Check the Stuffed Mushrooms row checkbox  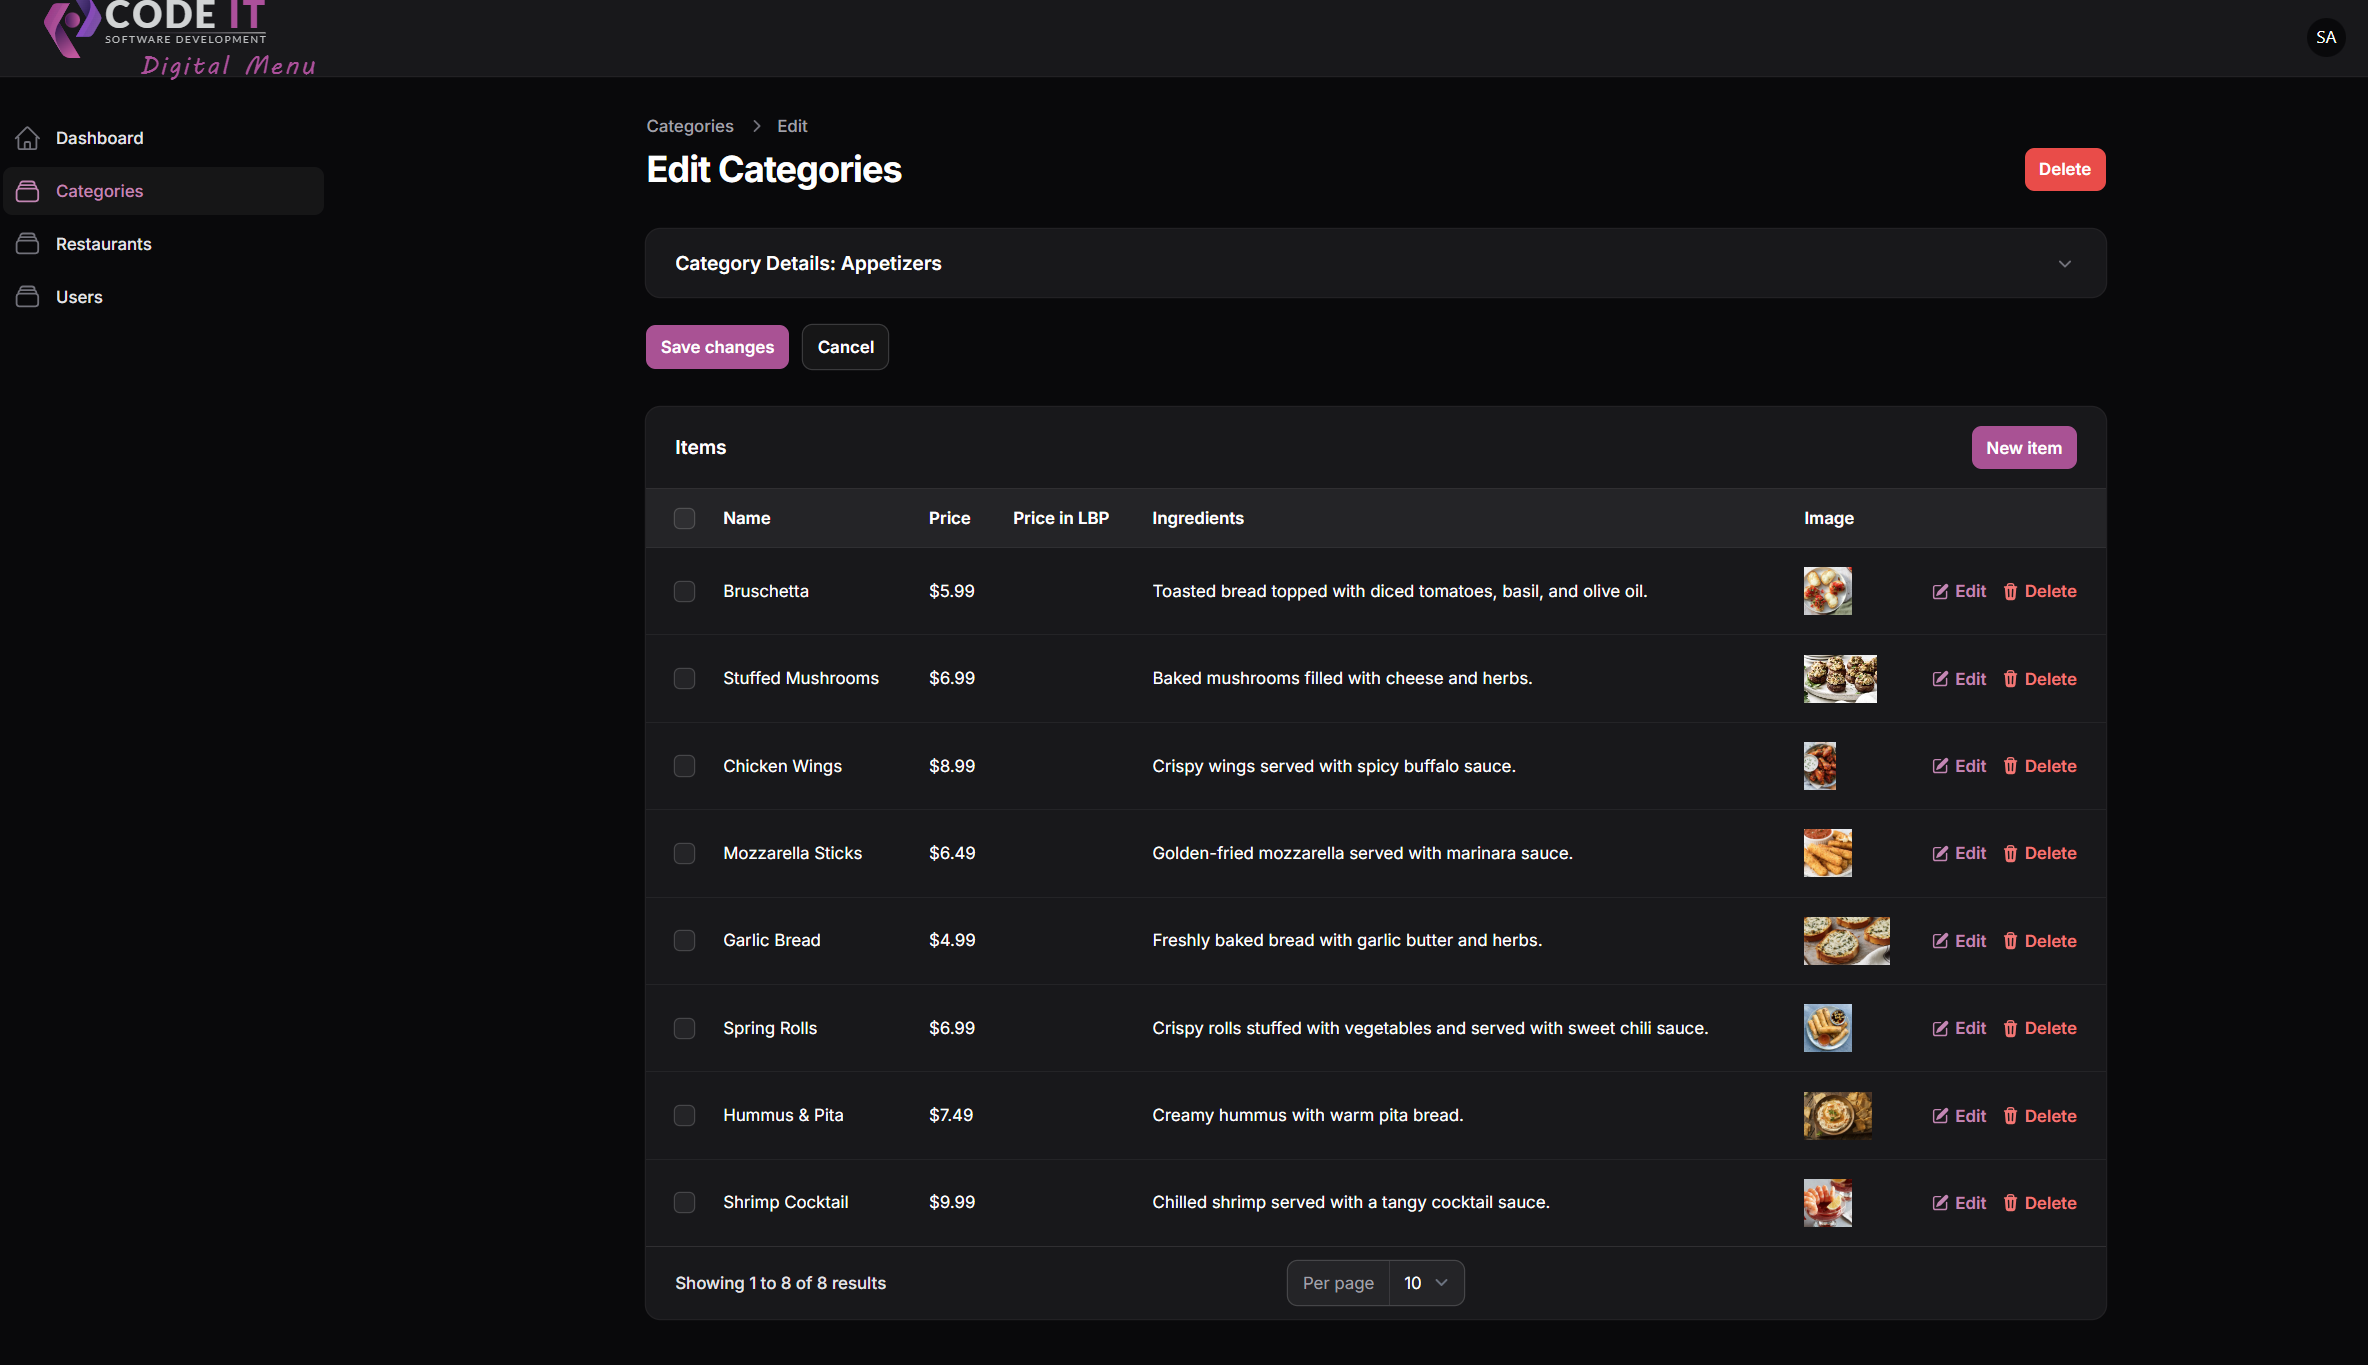684,678
